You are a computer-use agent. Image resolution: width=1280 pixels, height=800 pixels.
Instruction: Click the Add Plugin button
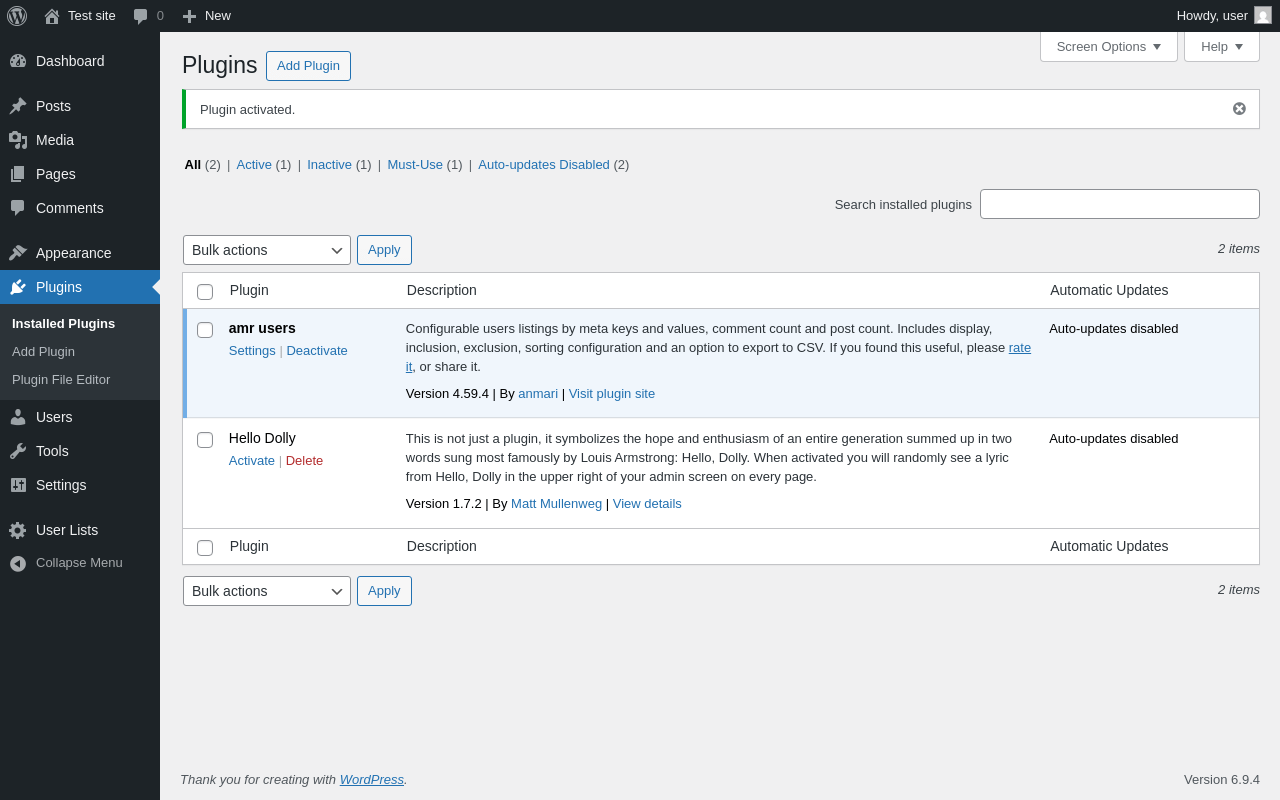click(x=308, y=66)
